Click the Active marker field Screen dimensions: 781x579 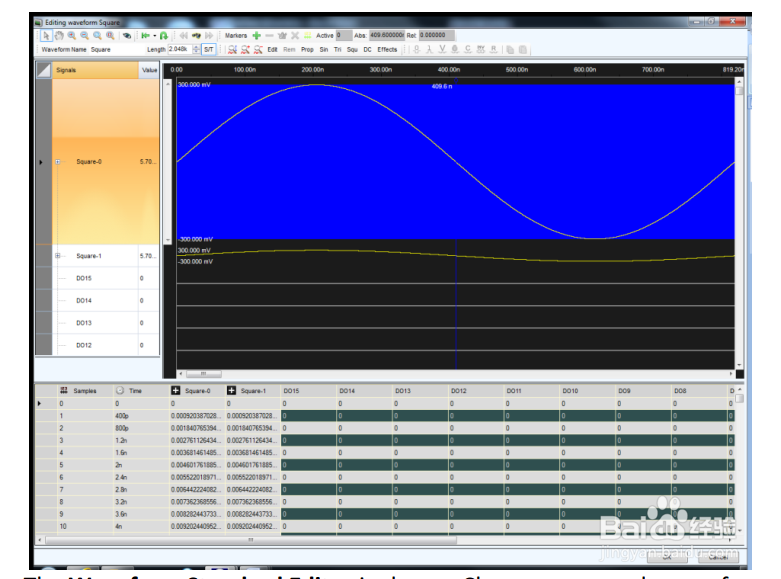click(x=343, y=35)
